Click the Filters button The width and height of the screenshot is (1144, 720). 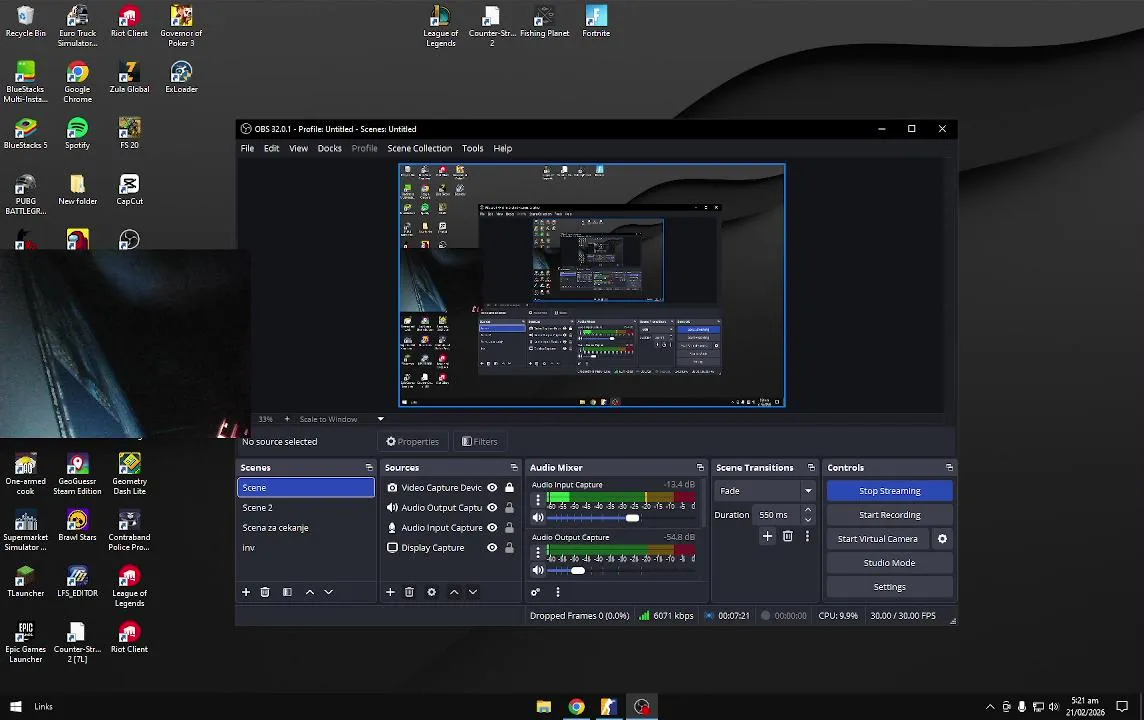pyautogui.click(x=480, y=441)
